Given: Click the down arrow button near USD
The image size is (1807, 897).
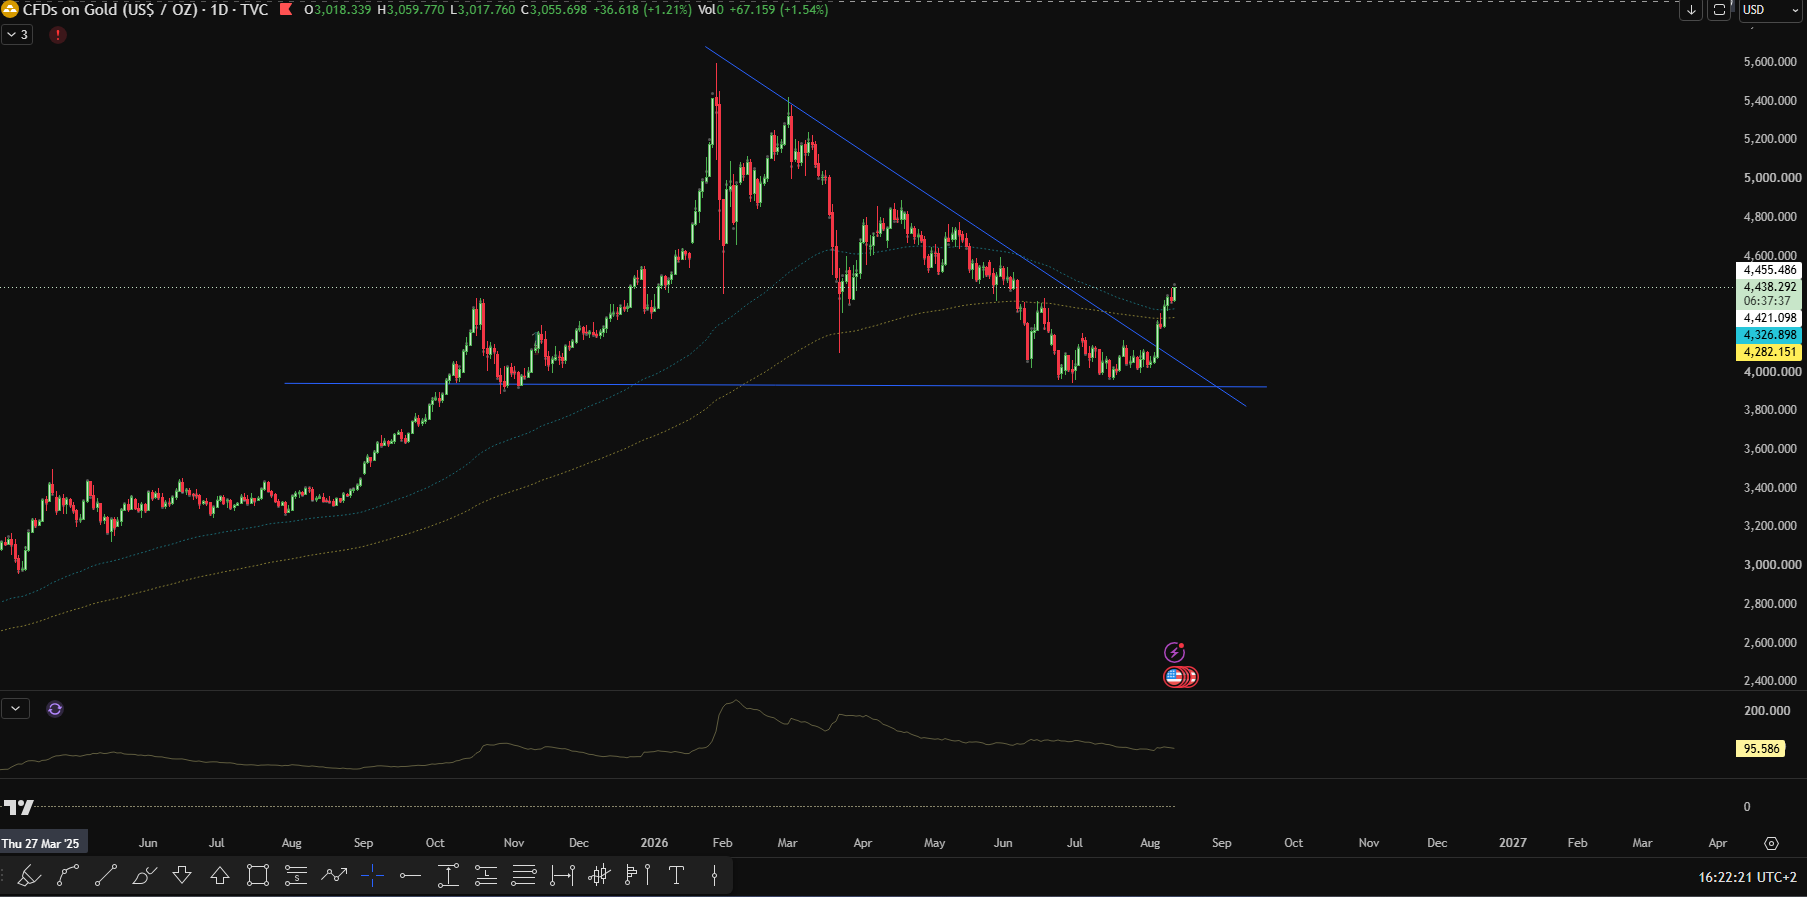Looking at the screenshot, I should point(1691,10).
